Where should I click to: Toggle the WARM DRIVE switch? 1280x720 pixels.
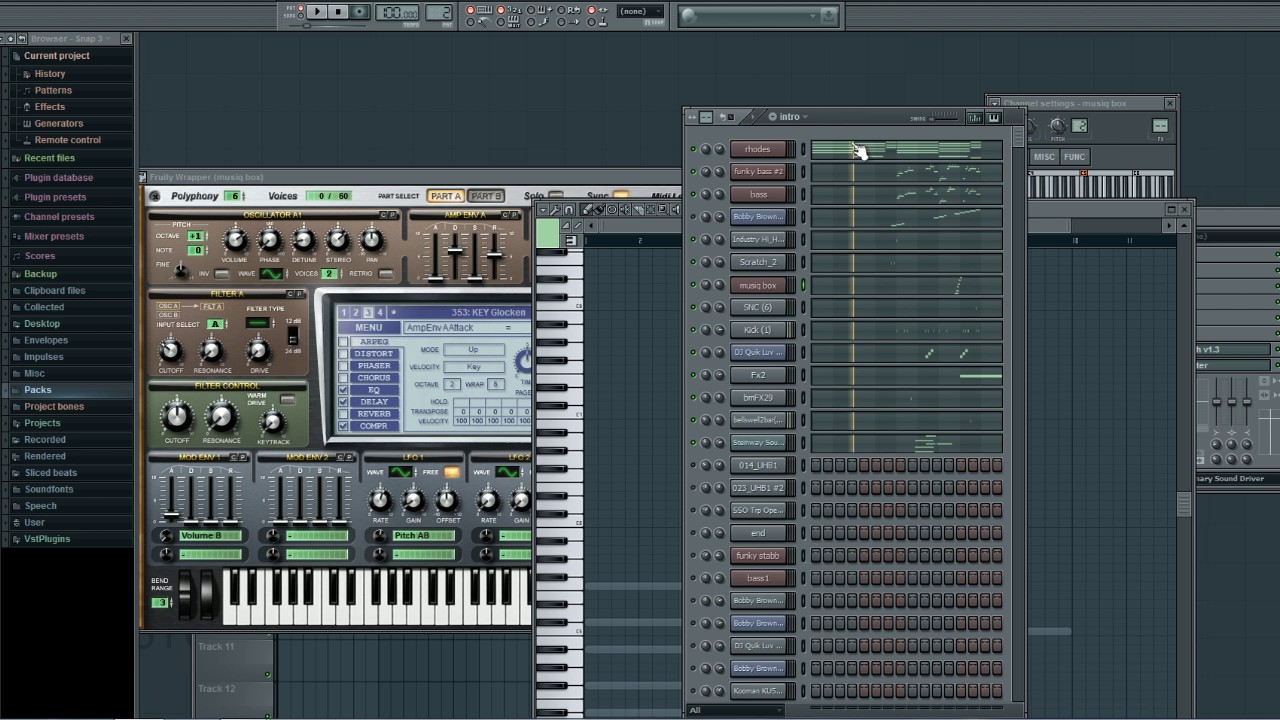288,400
